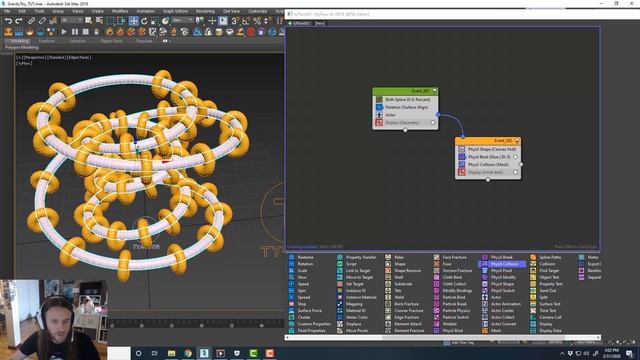The height and width of the screenshot is (360, 640).
Task: Select Display (Small dots) operator
Action: (x=488, y=172)
